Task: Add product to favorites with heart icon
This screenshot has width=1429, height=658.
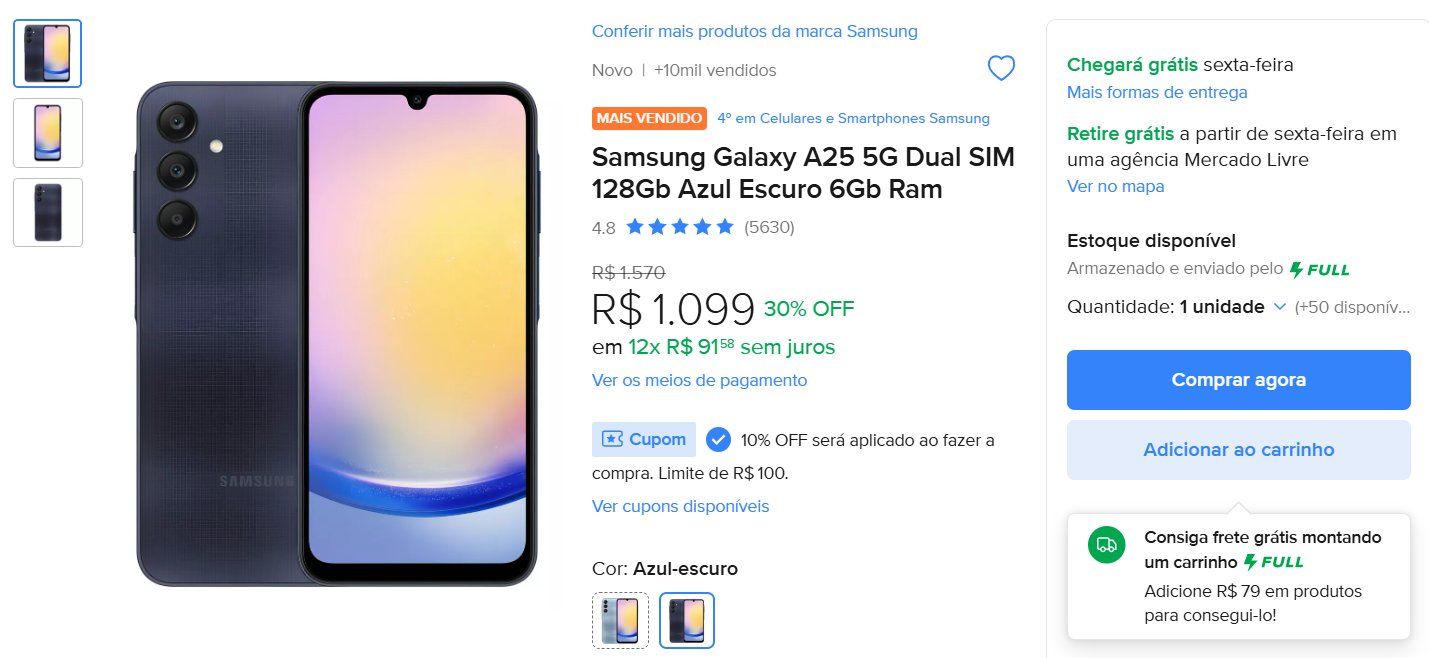Action: (1001, 68)
